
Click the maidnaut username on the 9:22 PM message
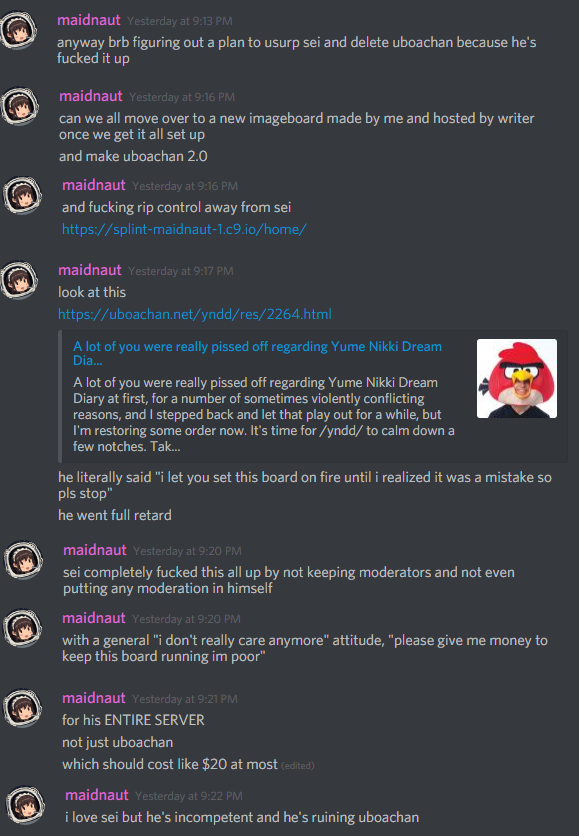pyautogui.click(x=96, y=795)
